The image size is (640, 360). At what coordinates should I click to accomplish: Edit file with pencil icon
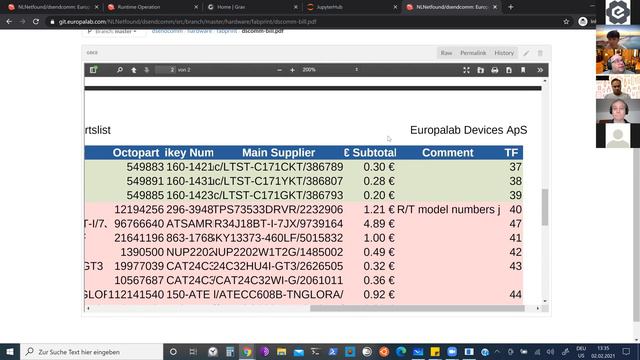(x=527, y=53)
